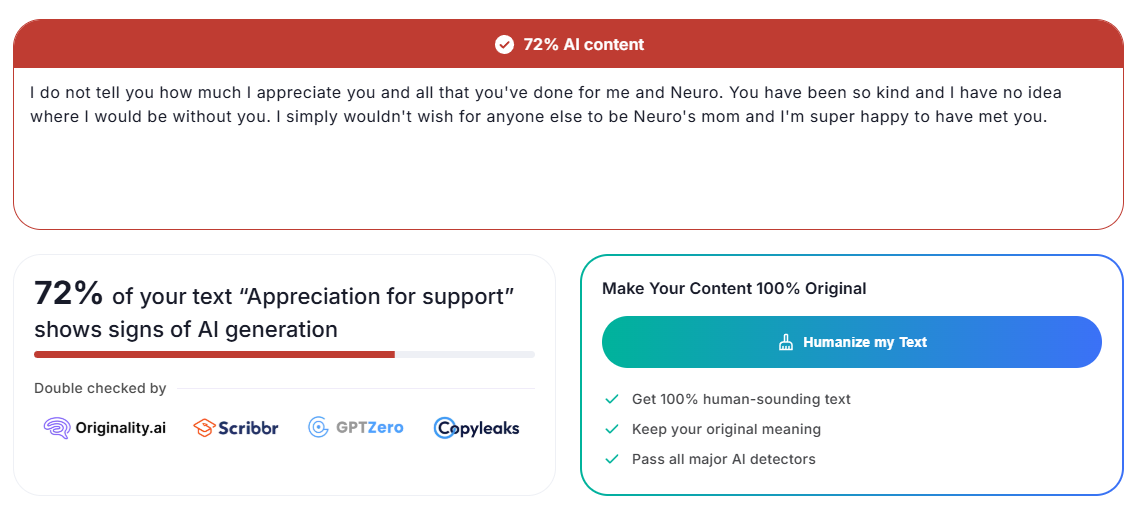Image resolution: width=1139 pixels, height=510 pixels.
Task: Click the GPTZero circular logo icon
Action: [318, 428]
